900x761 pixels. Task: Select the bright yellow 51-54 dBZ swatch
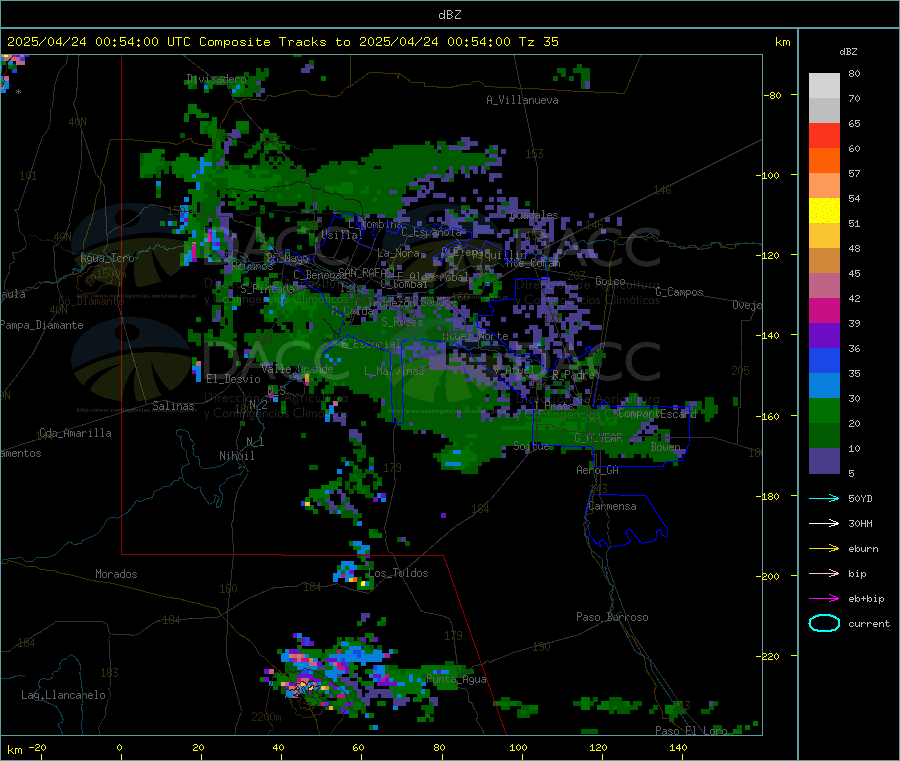[824, 211]
